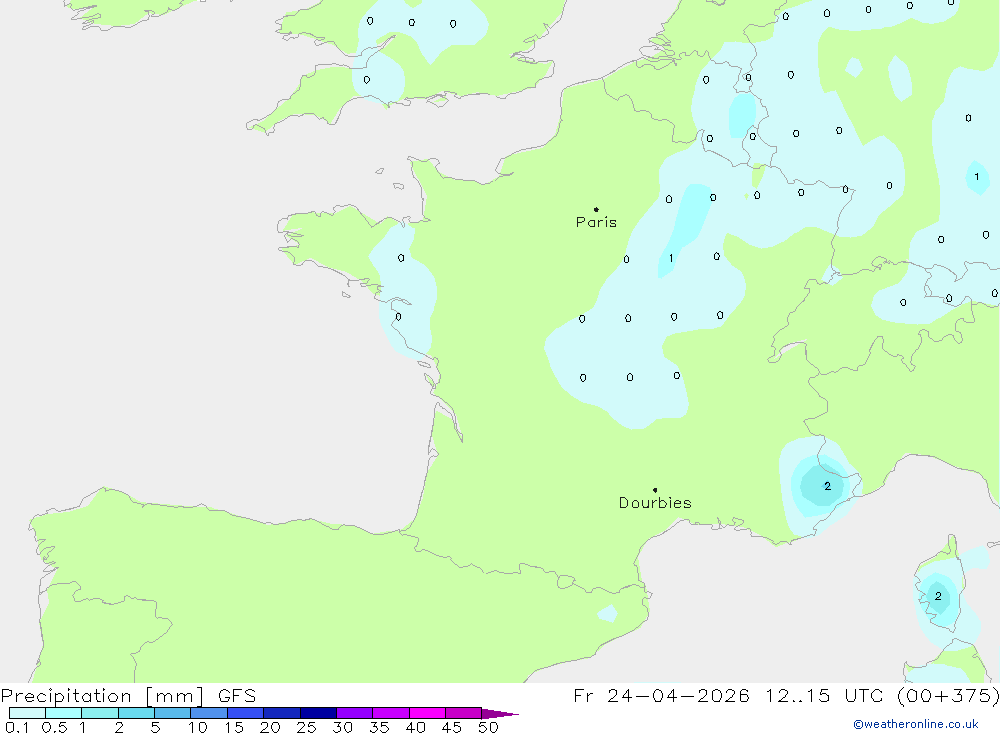Click the Paris city marker dot
The width and height of the screenshot is (1000, 733).
pyautogui.click(x=596, y=210)
